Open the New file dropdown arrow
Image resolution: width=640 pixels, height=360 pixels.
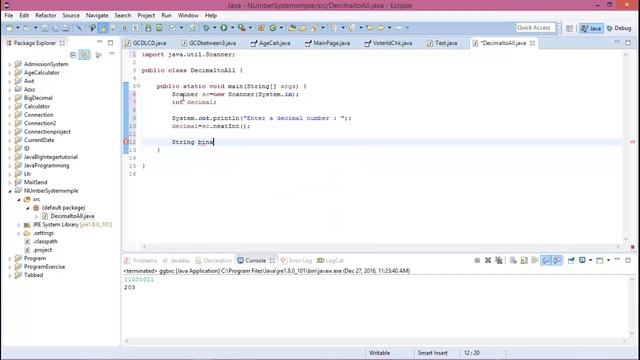[18, 28]
